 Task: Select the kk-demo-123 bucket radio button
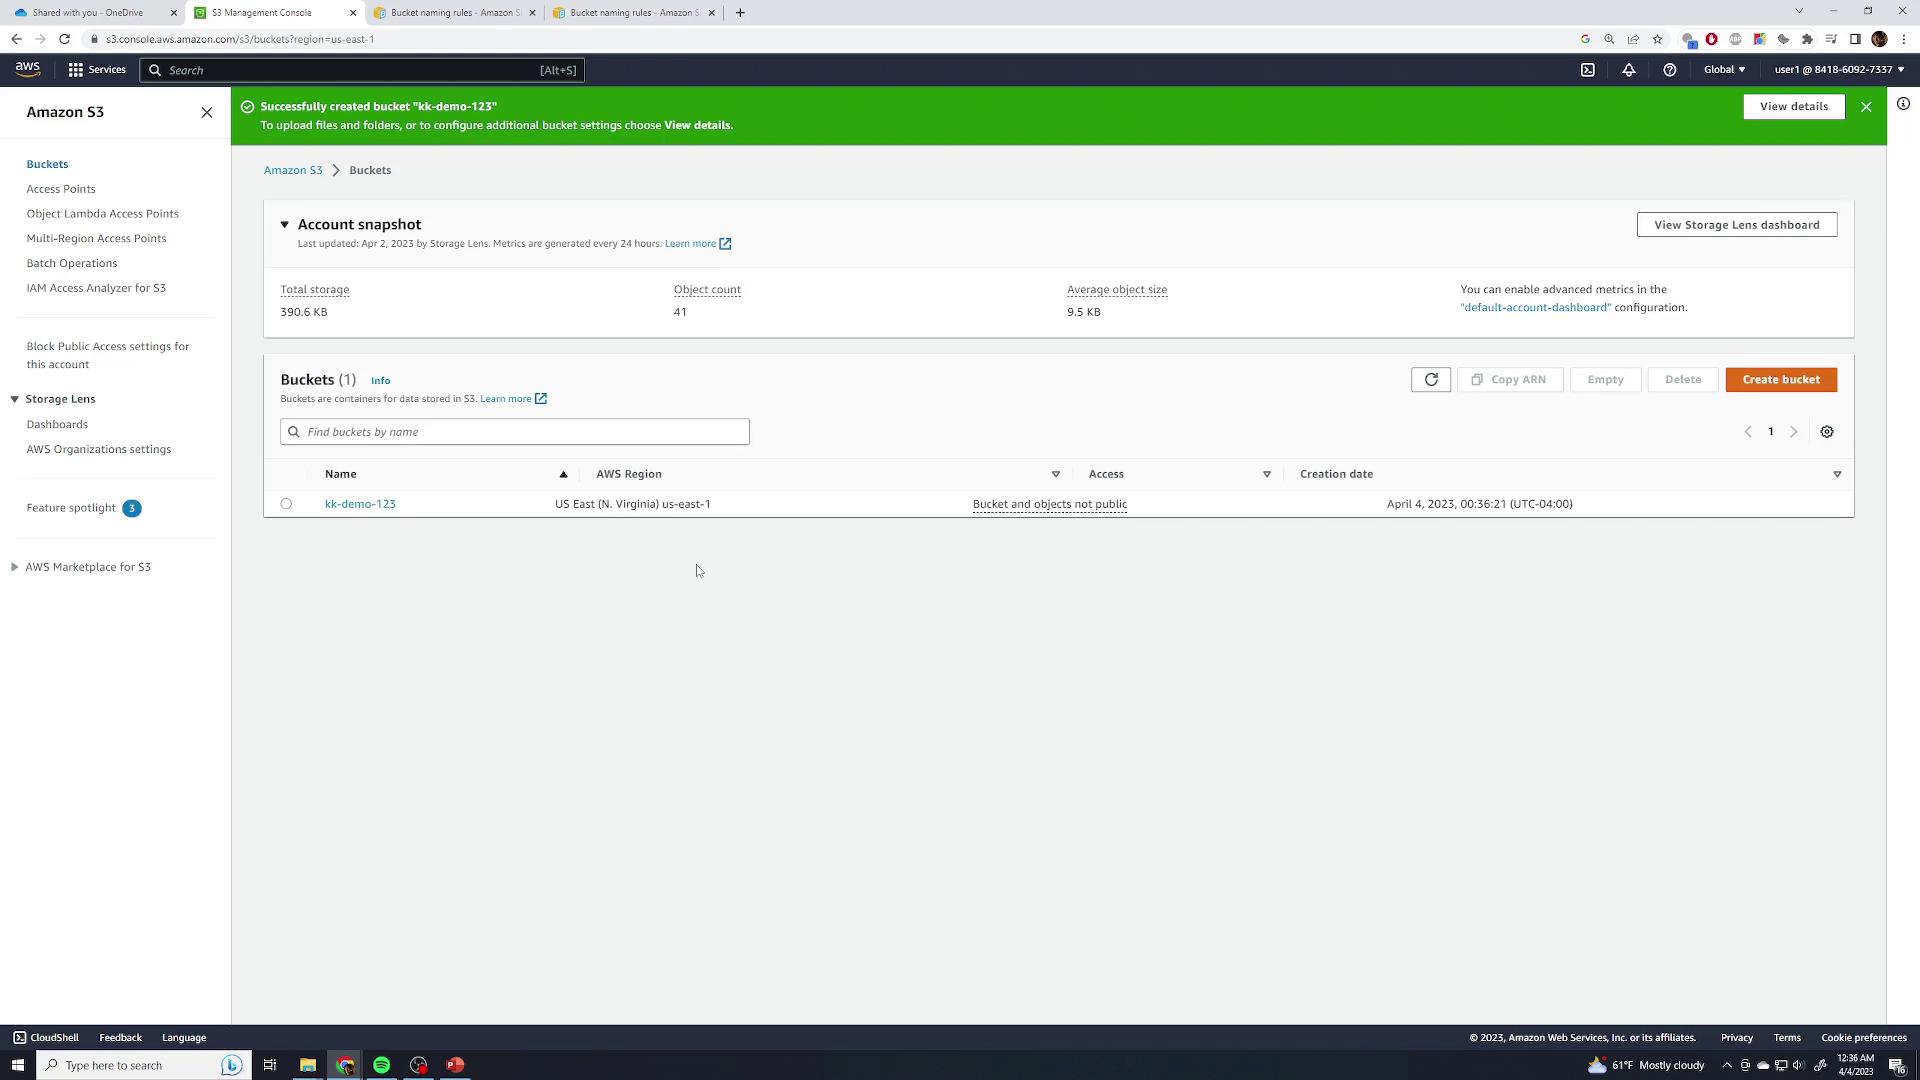point(286,504)
